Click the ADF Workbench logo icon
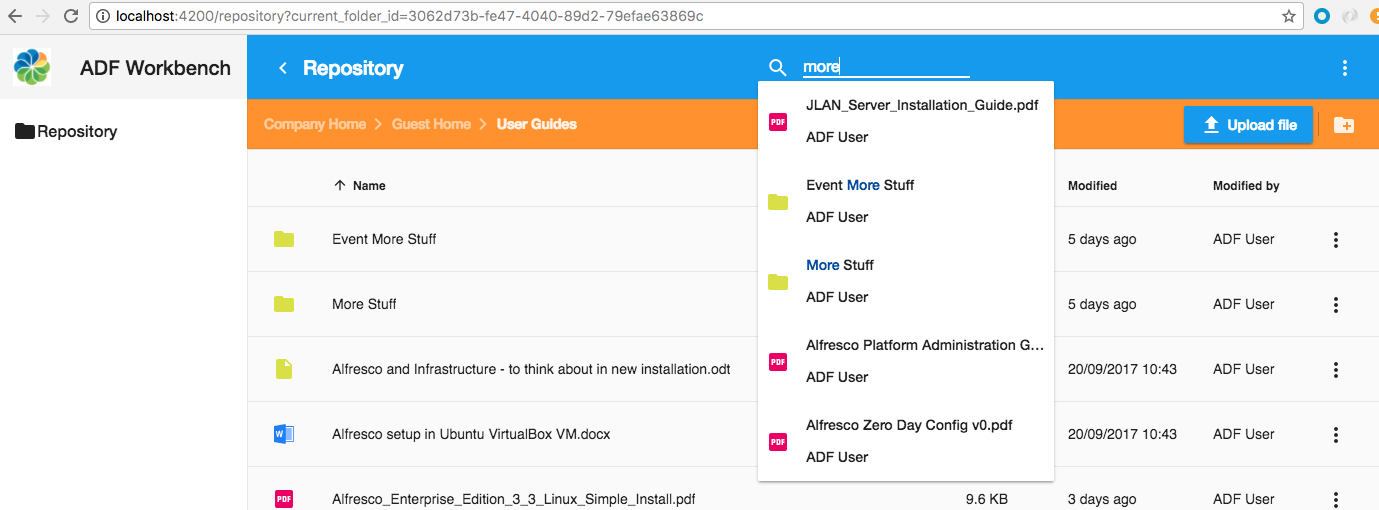The image size is (1379, 510). point(32,68)
